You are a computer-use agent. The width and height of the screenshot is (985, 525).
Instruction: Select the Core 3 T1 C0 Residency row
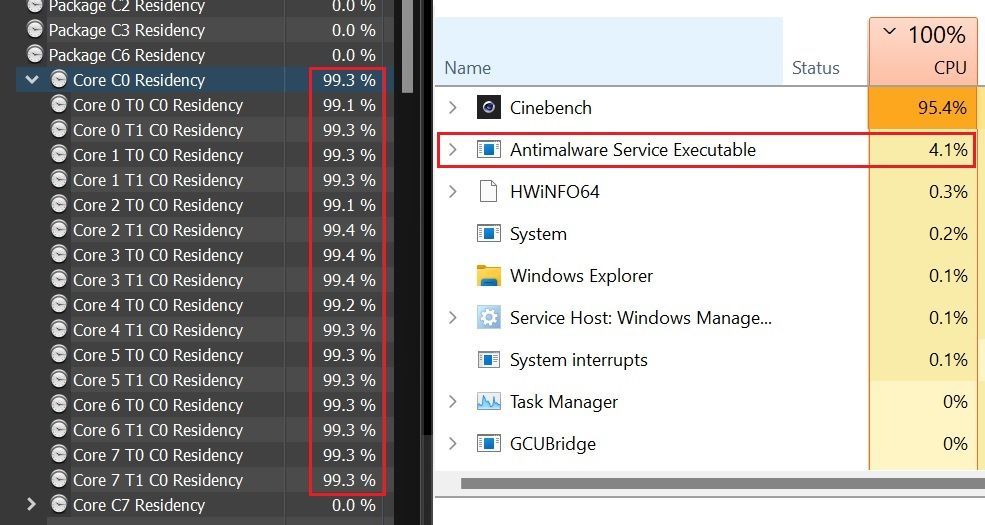click(x=157, y=280)
